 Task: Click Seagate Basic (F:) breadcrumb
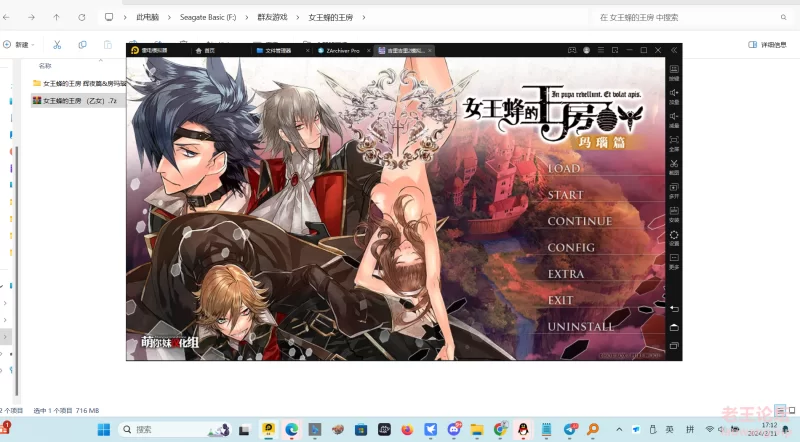pyautogui.click(x=208, y=17)
